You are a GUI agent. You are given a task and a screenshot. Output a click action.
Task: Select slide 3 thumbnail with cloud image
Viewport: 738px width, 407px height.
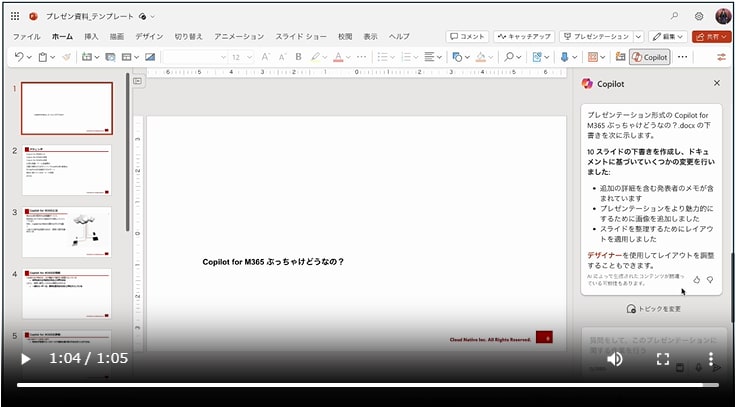pyautogui.click(x=67, y=232)
